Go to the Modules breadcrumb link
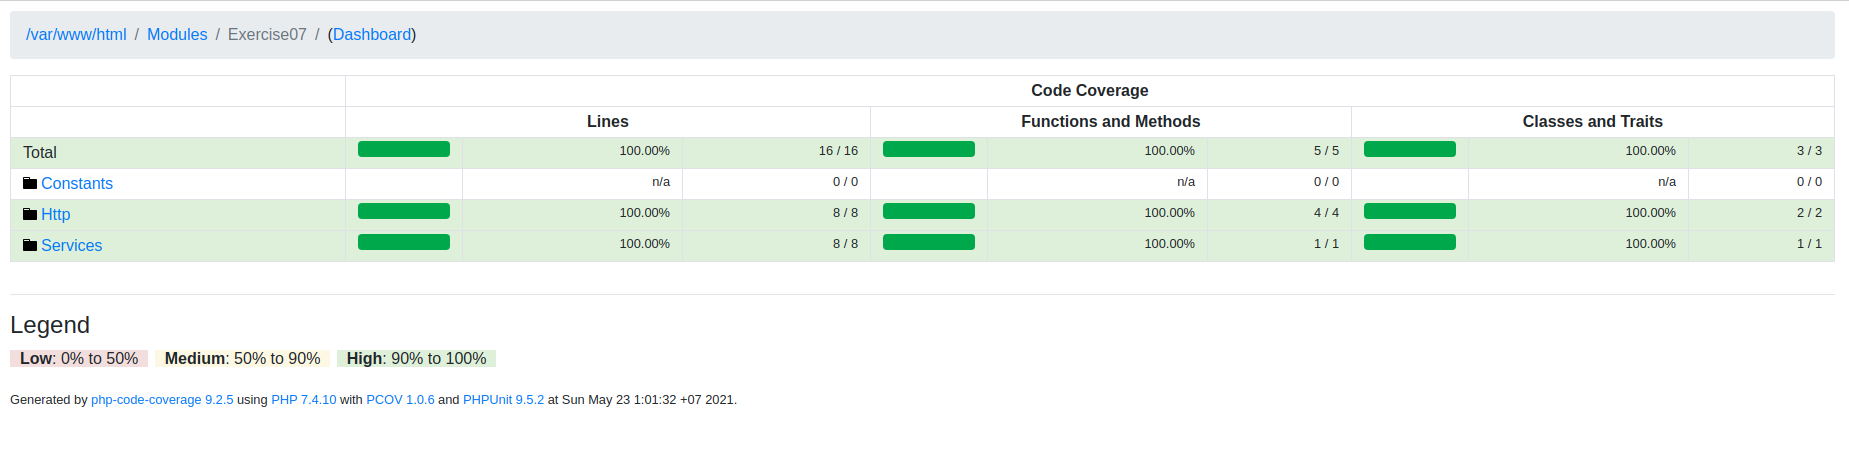The width and height of the screenshot is (1849, 473). pos(177,34)
